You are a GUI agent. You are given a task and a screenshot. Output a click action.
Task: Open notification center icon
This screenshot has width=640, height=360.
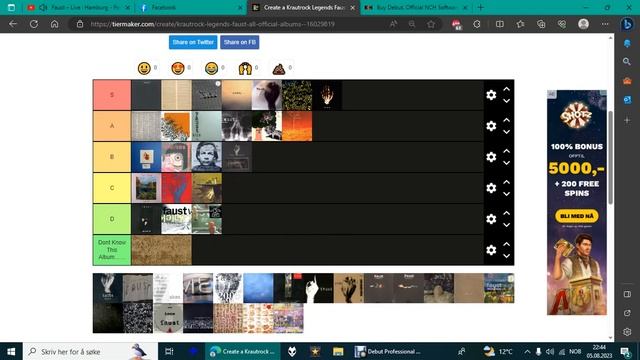[625, 351]
